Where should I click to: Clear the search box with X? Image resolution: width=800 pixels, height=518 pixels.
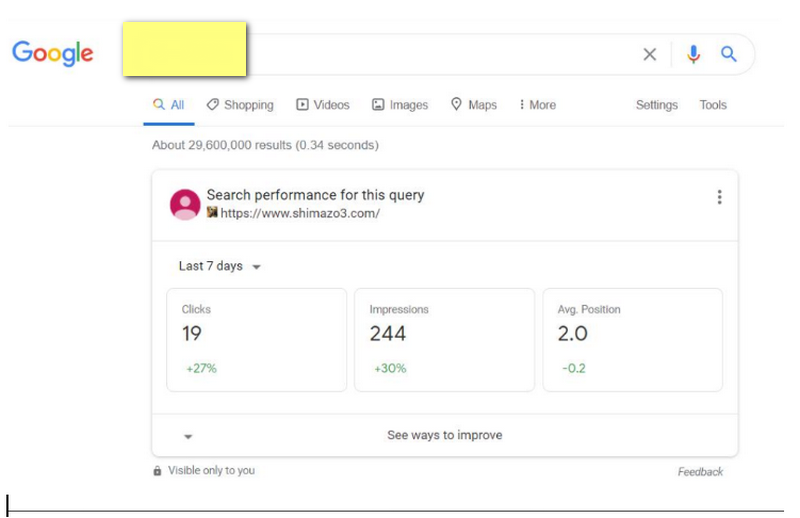pos(649,54)
